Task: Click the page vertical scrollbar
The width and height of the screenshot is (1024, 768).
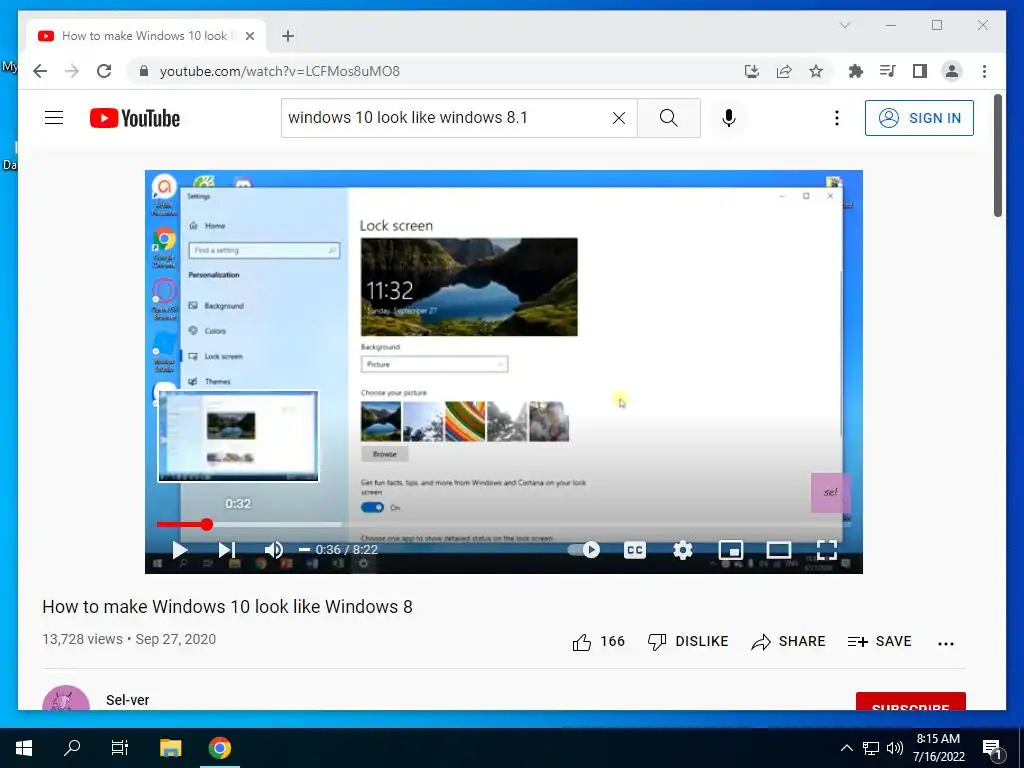Action: tap(997, 155)
